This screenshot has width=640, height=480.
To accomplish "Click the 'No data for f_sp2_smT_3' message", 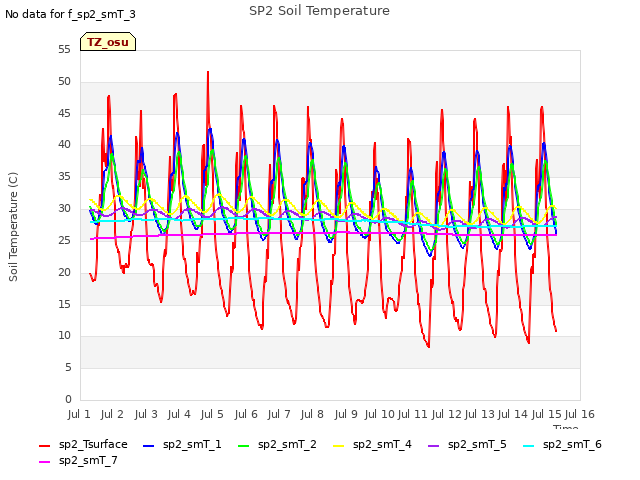I will [x=70, y=15].
